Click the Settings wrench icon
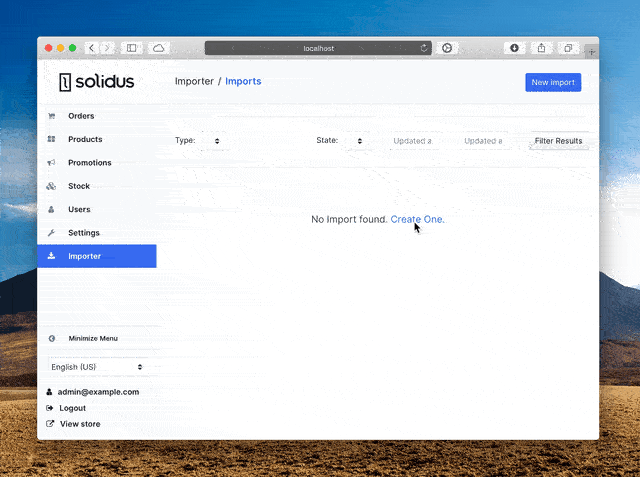Image resolution: width=640 pixels, height=477 pixels. click(51, 233)
